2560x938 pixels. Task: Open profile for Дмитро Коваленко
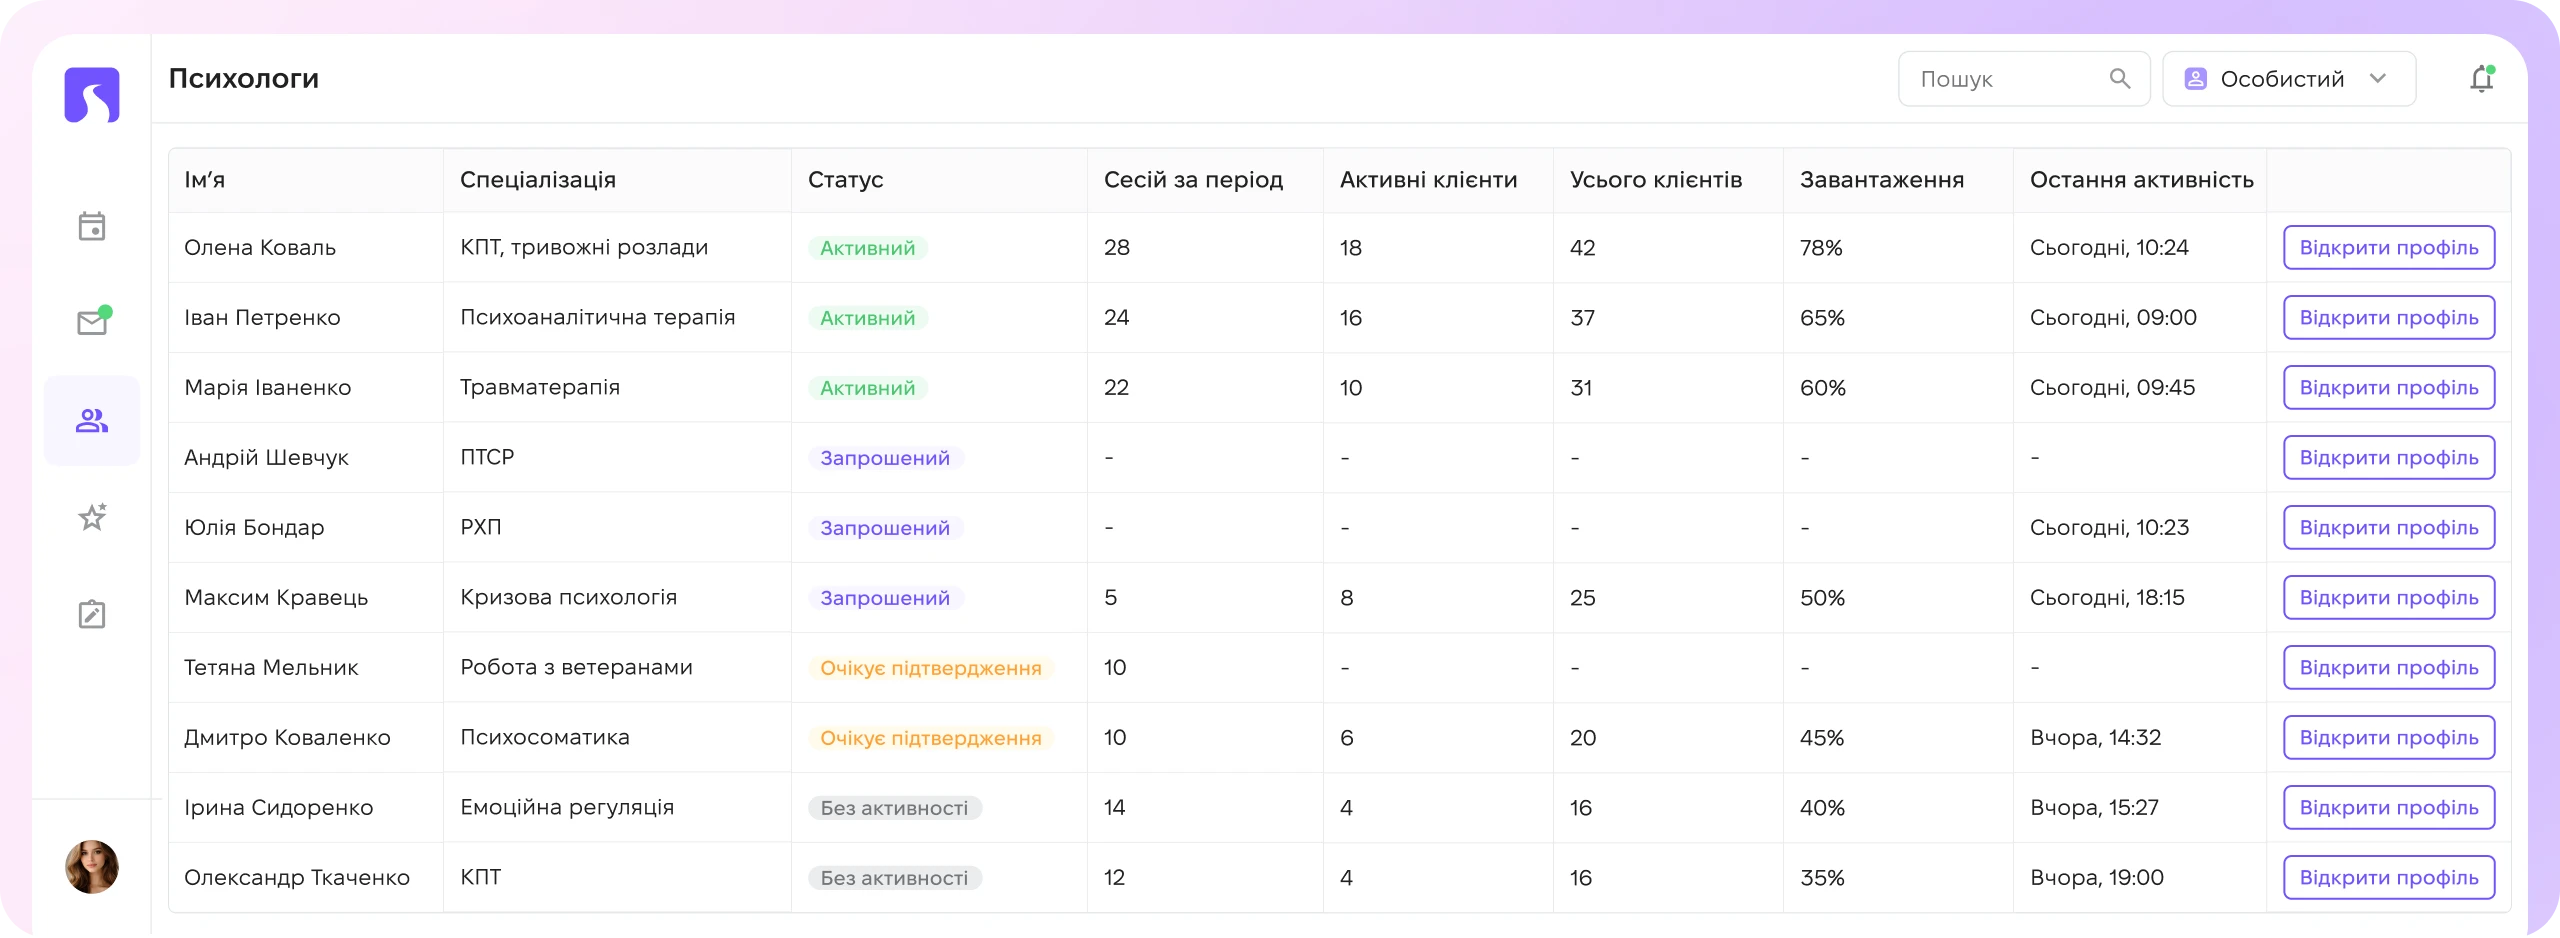click(2389, 737)
